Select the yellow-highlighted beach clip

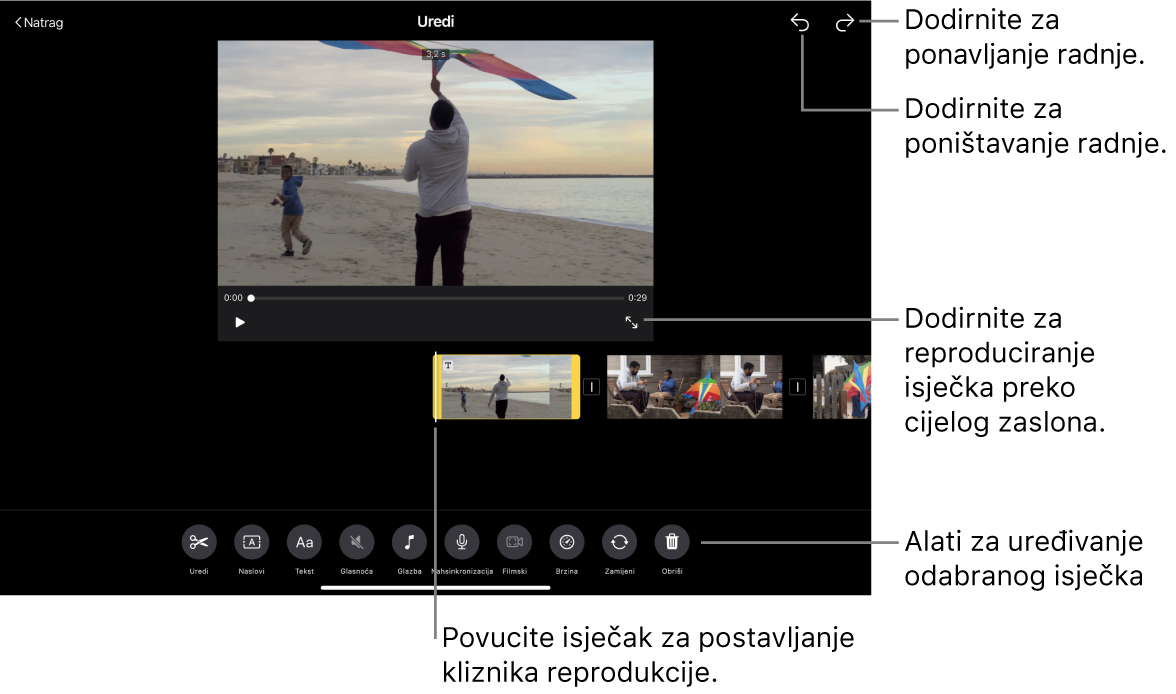(x=506, y=387)
